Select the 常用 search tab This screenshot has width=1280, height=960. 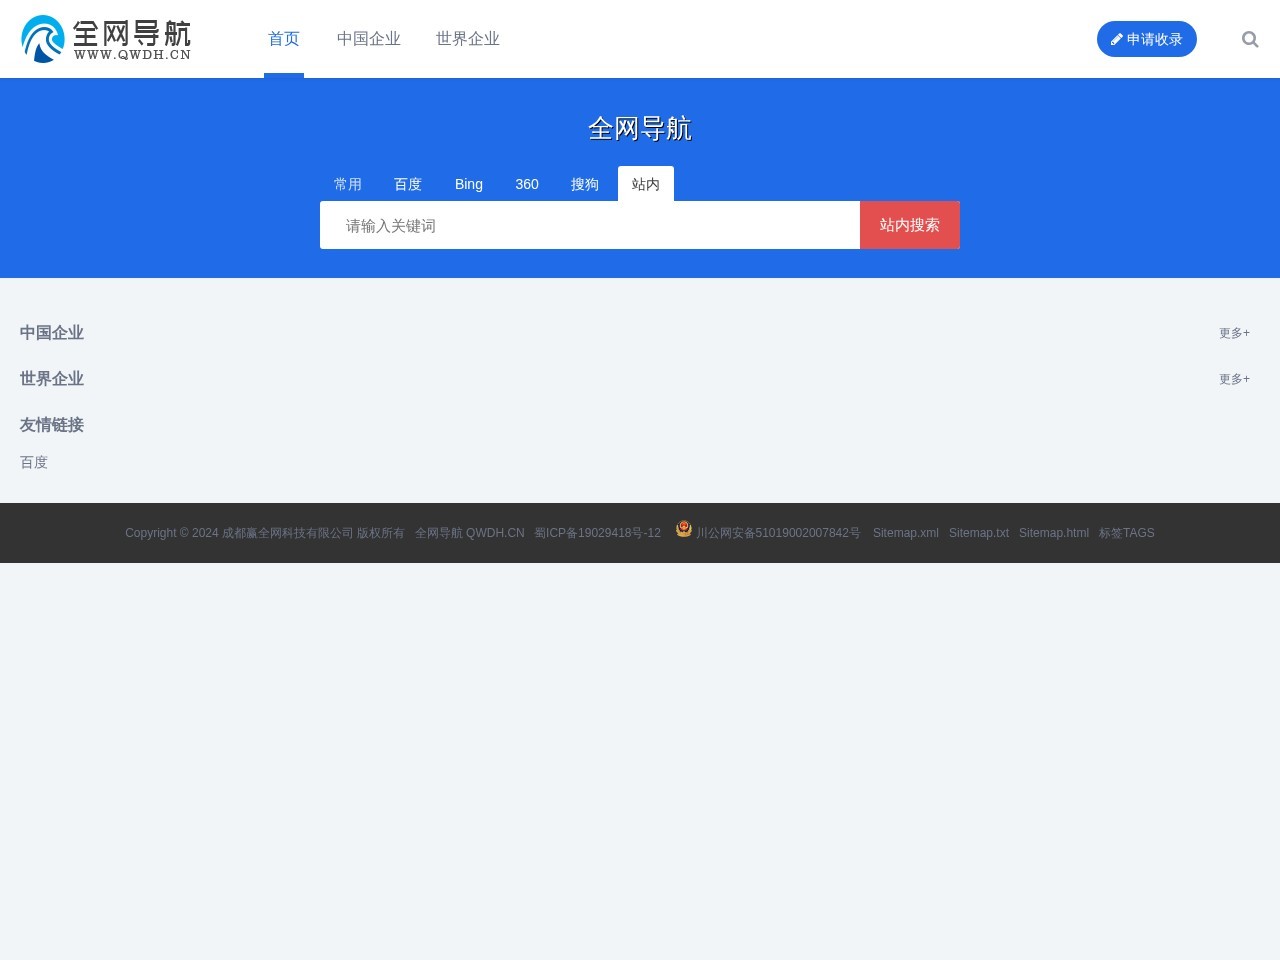click(x=348, y=184)
